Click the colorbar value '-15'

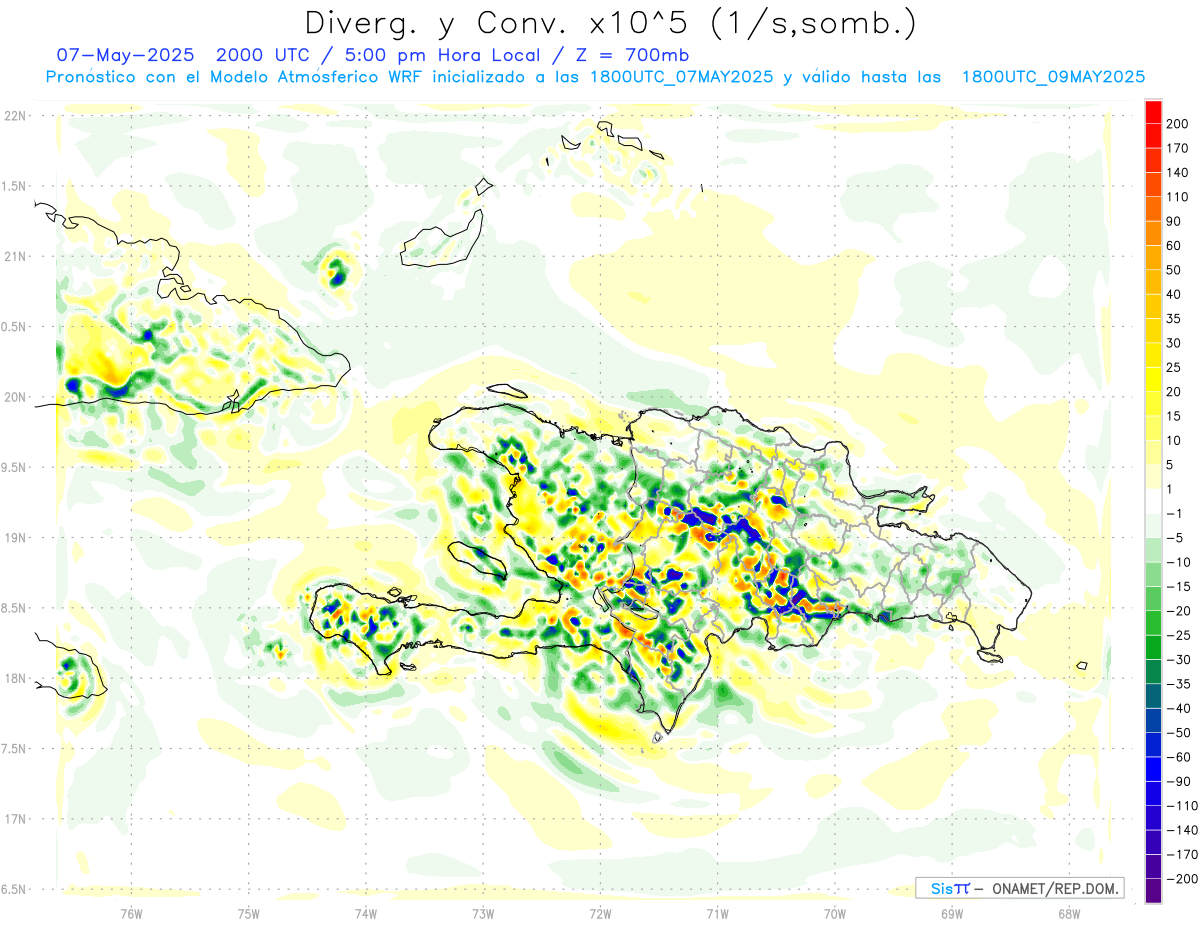(x=1177, y=587)
